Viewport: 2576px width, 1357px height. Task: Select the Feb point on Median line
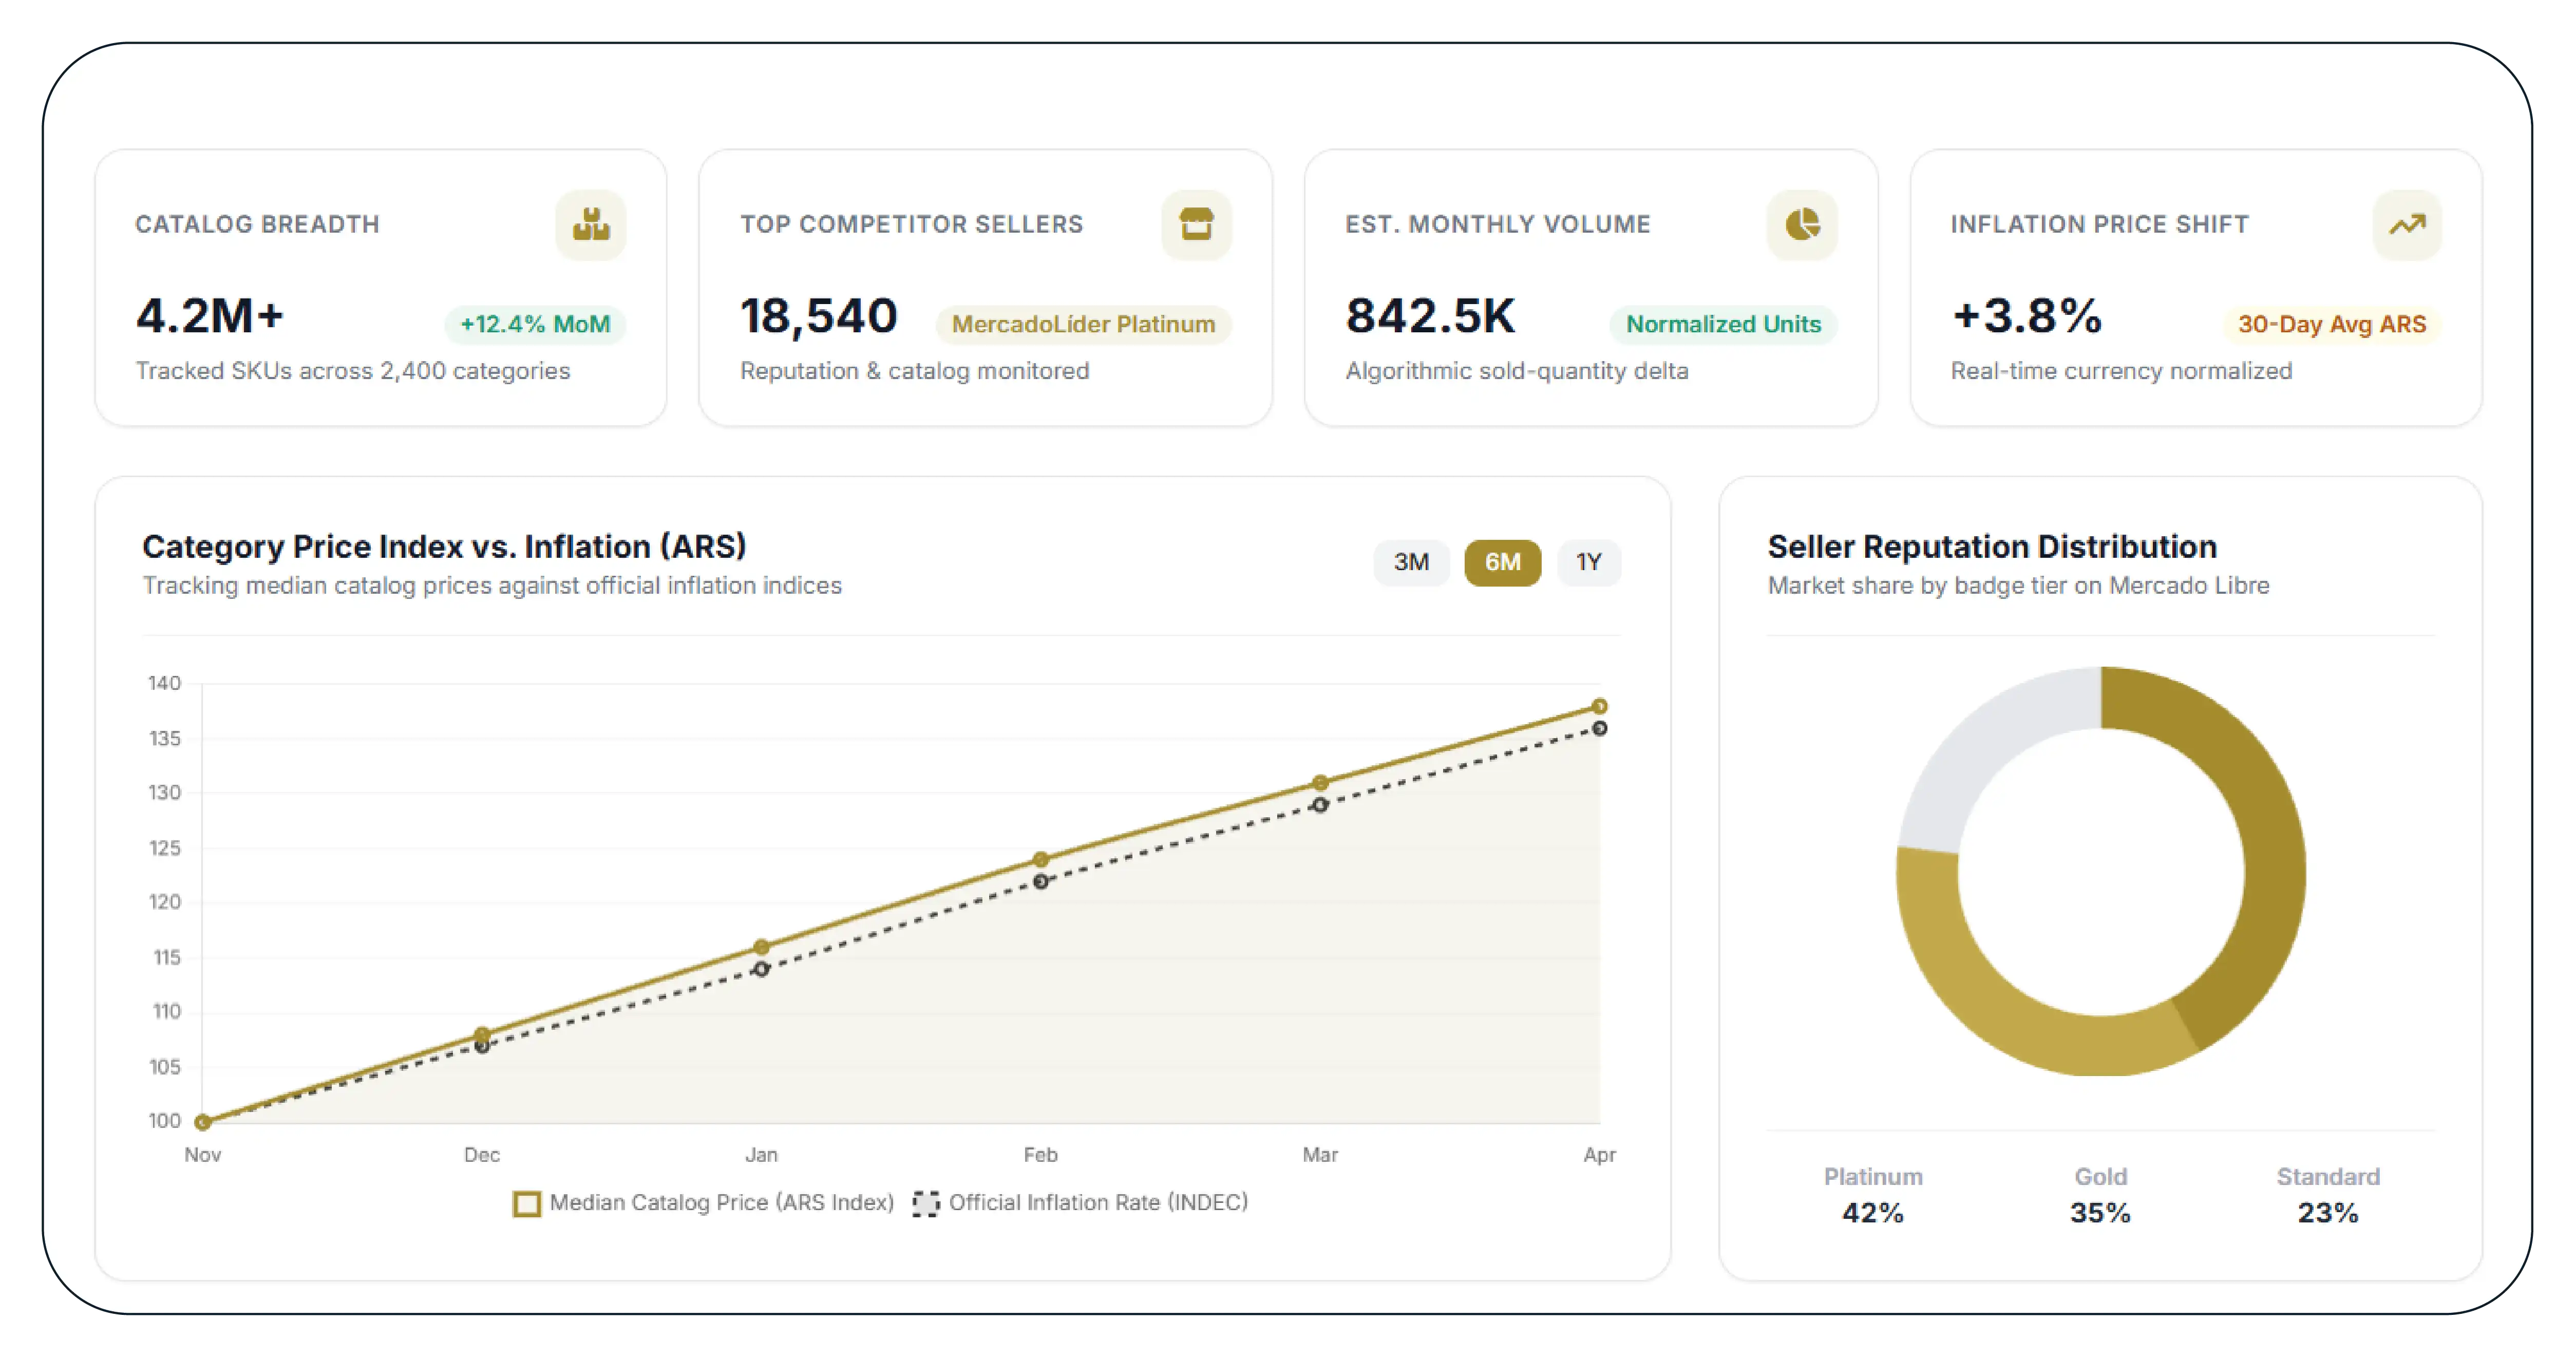(x=1041, y=859)
